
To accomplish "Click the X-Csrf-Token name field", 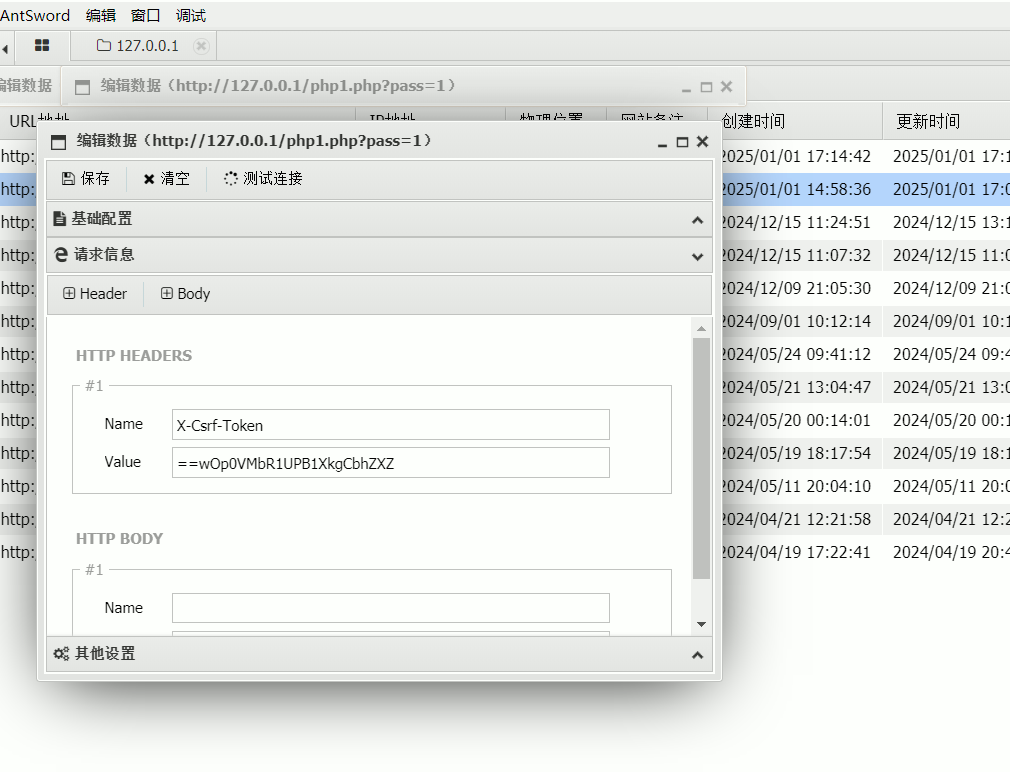I will (390, 425).
